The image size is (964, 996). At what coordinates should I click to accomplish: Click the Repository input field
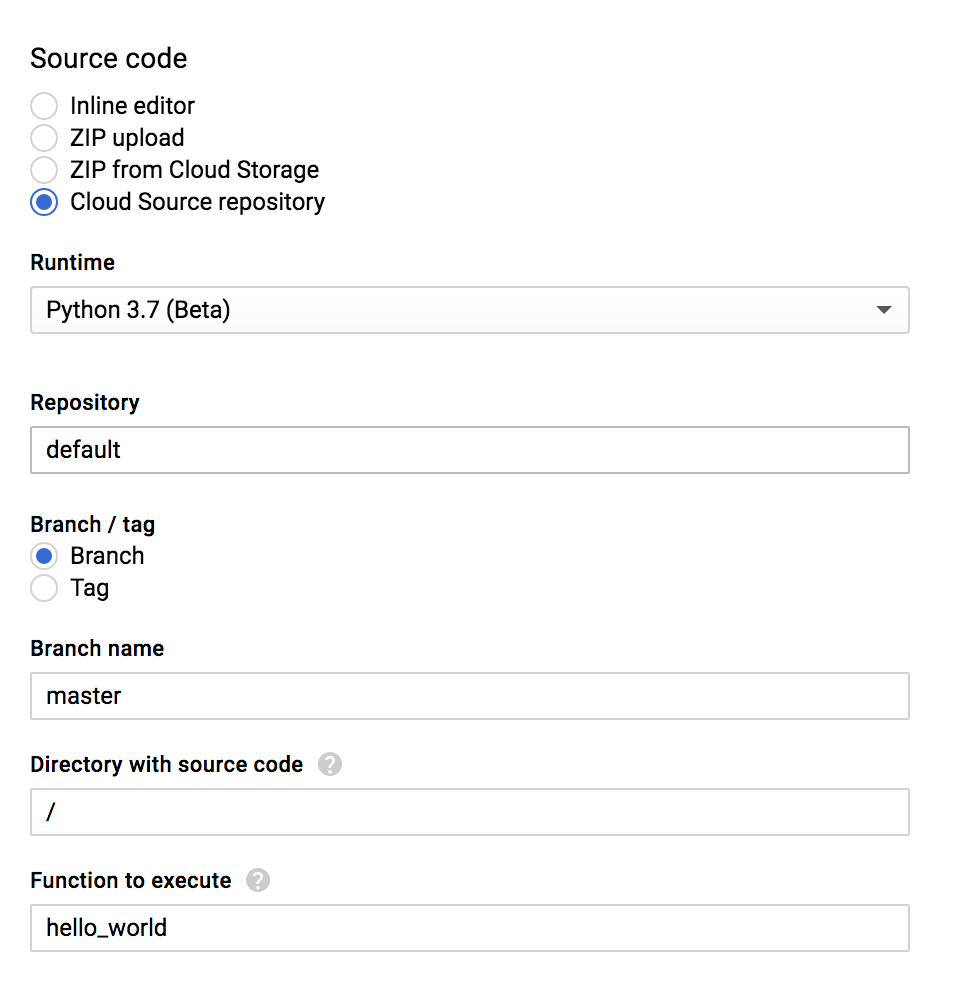pyautogui.click(x=470, y=450)
